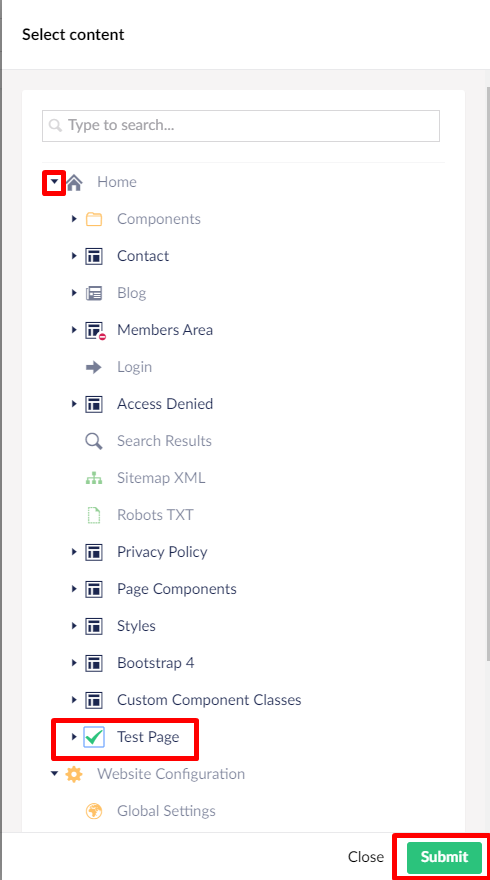Select the Custom Component Classes item
This screenshot has width=490, height=880.
coord(209,700)
